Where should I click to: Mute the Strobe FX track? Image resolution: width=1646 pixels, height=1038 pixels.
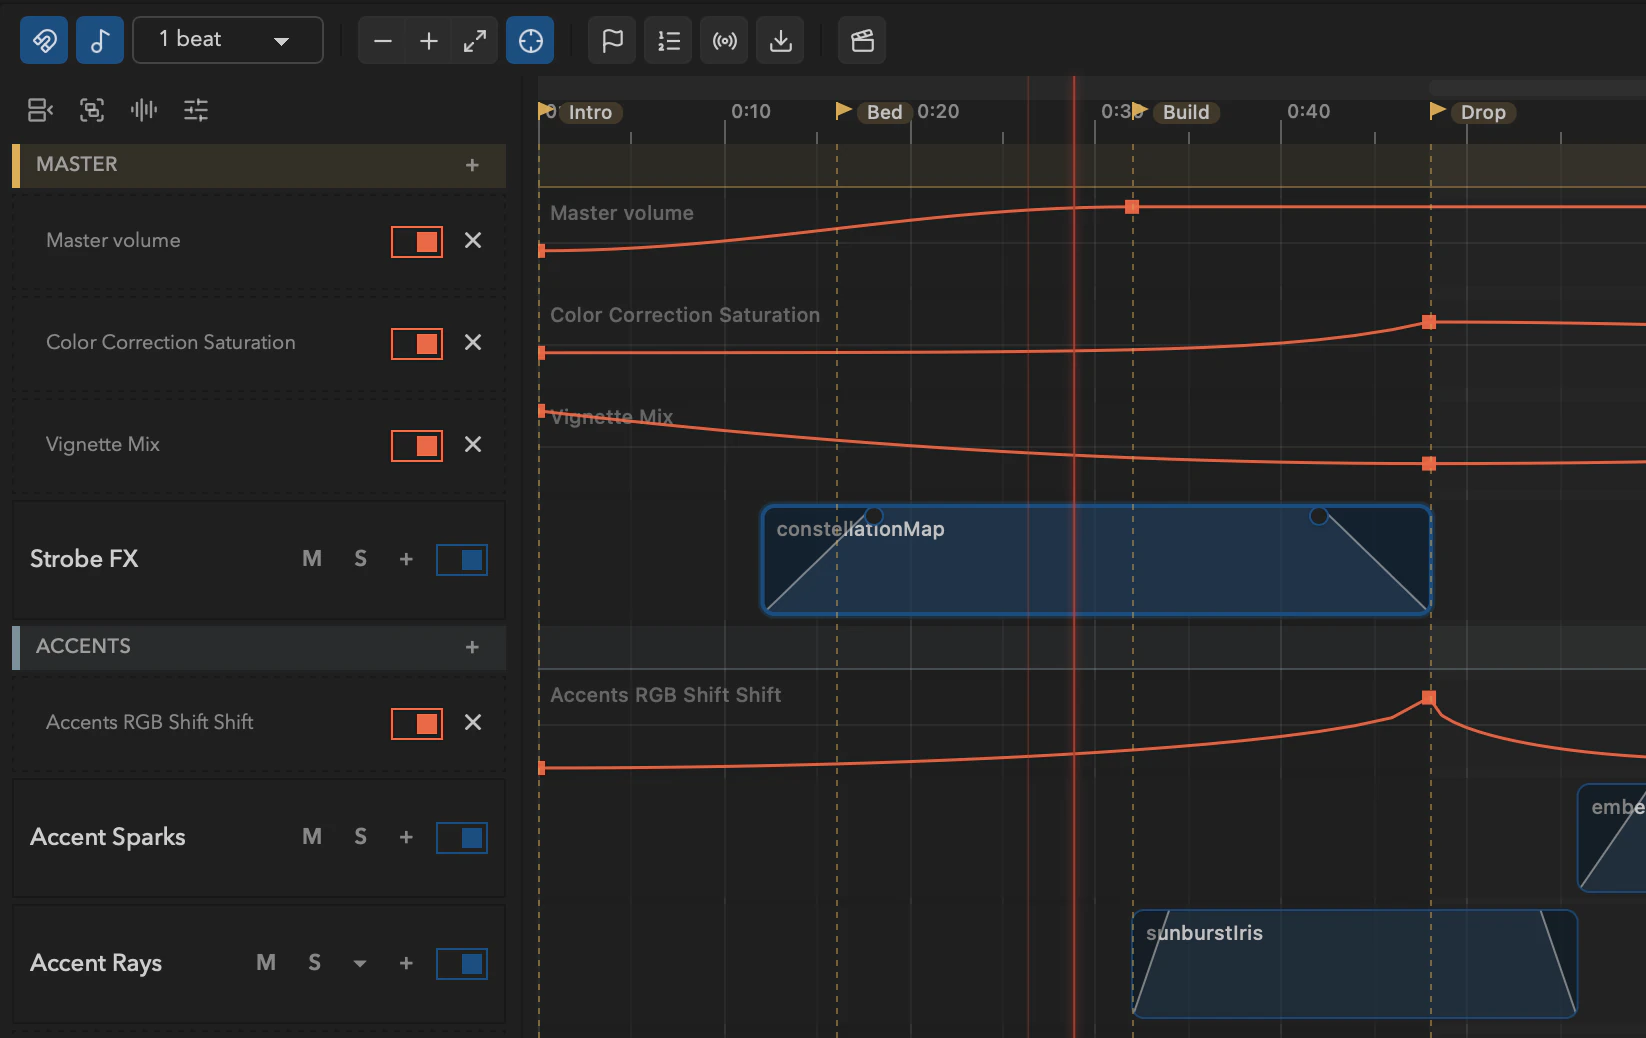(x=312, y=559)
